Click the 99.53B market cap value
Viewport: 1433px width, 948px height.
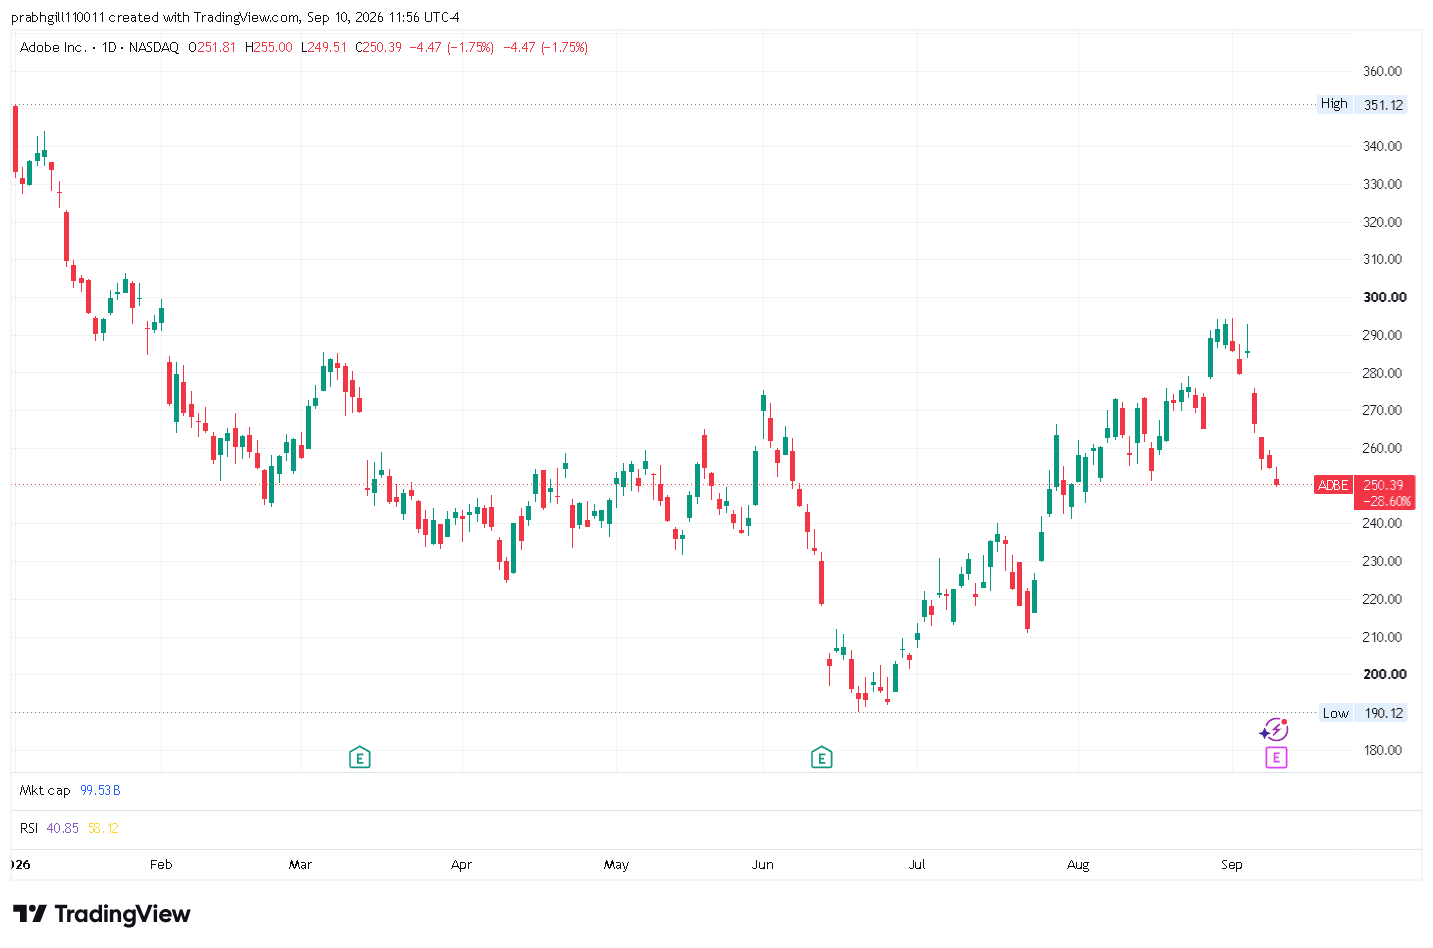point(100,790)
